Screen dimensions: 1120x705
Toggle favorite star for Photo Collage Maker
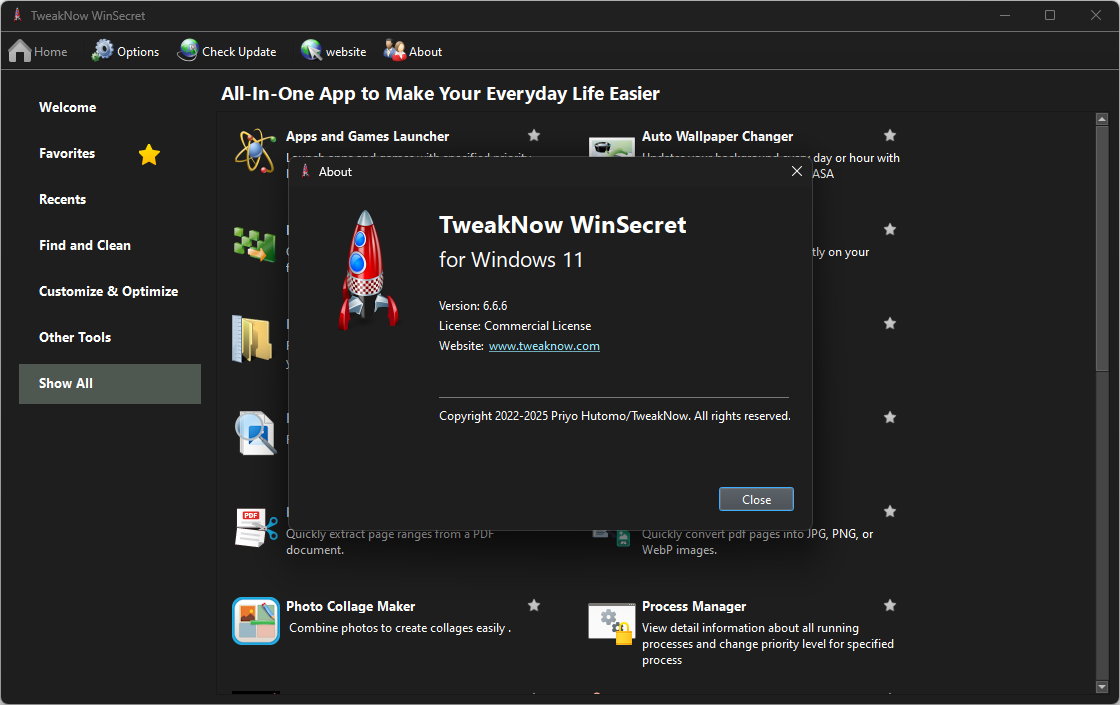point(534,605)
